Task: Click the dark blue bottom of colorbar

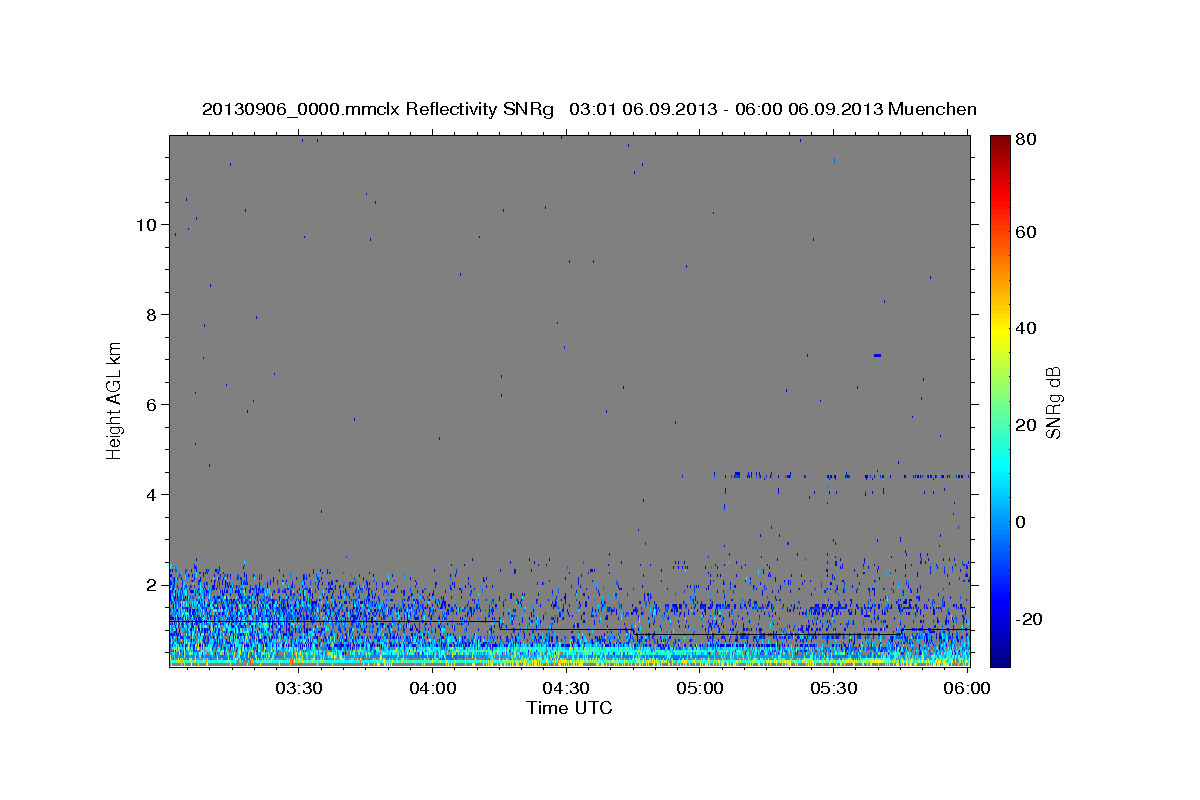Action: pos(1000,655)
